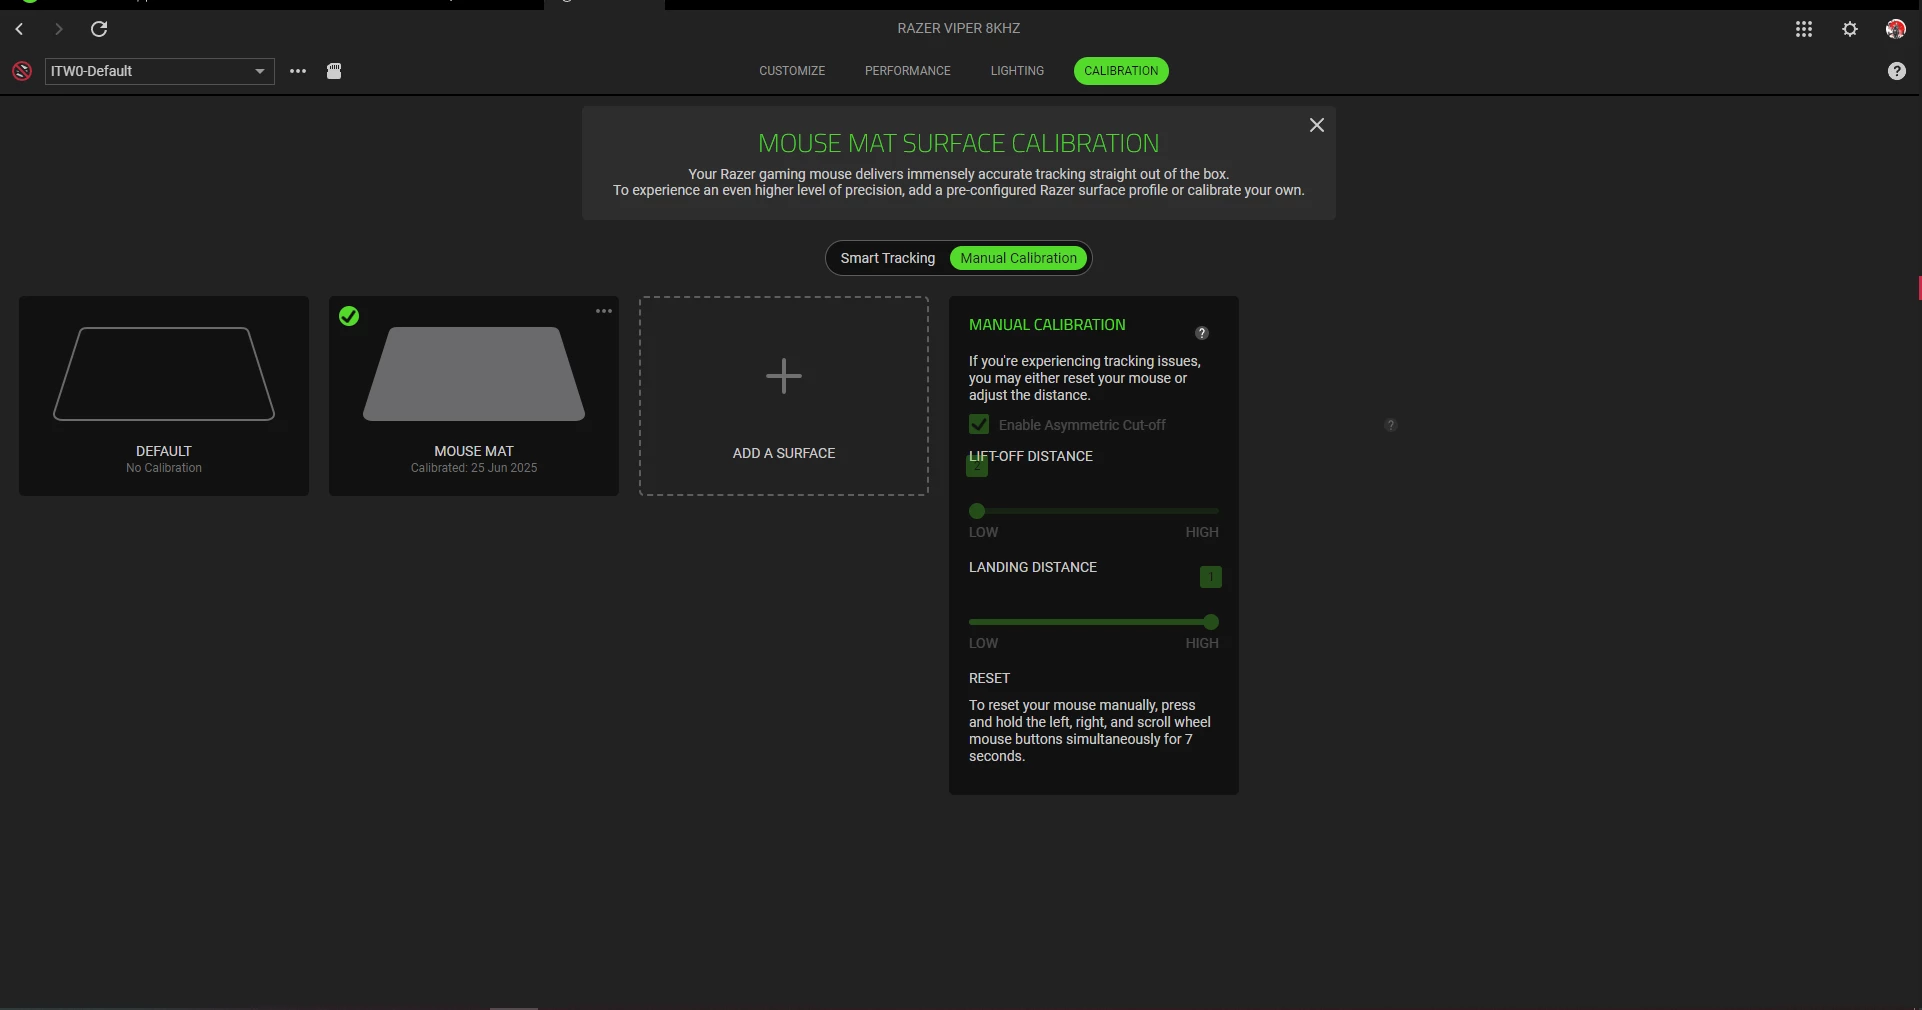
Task: Open the apps grid icon
Action: click(x=1804, y=29)
